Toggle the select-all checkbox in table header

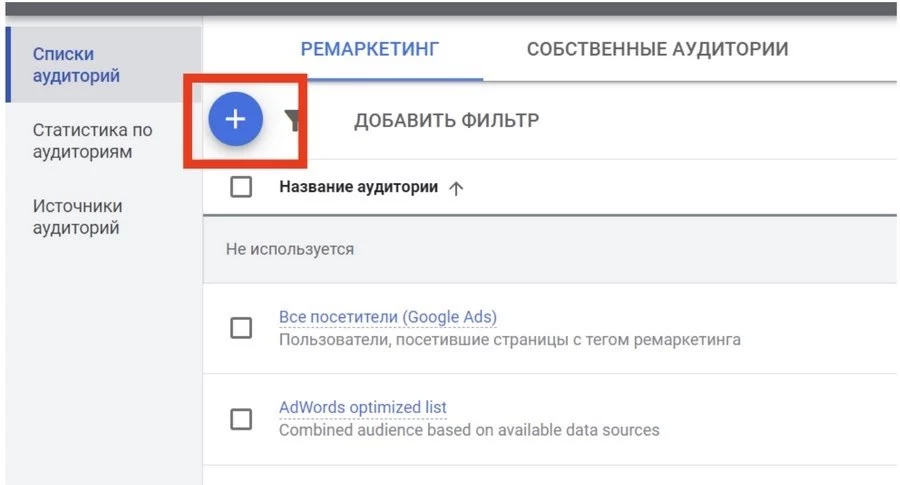[x=241, y=187]
